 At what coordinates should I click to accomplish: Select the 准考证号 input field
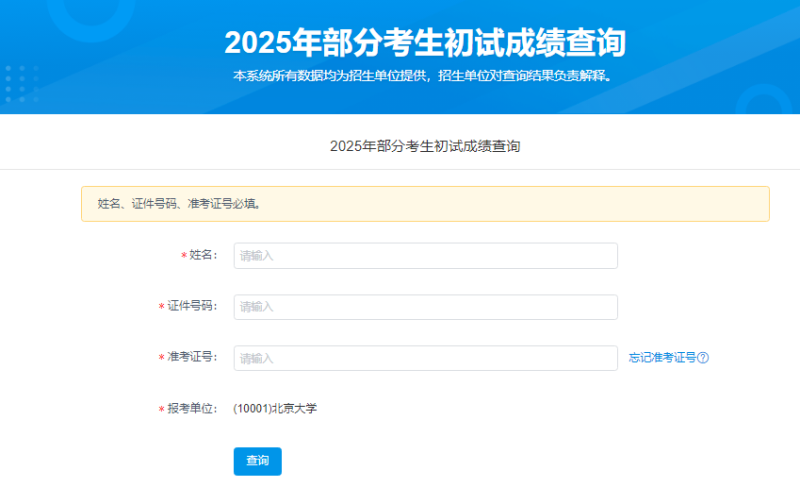425,358
